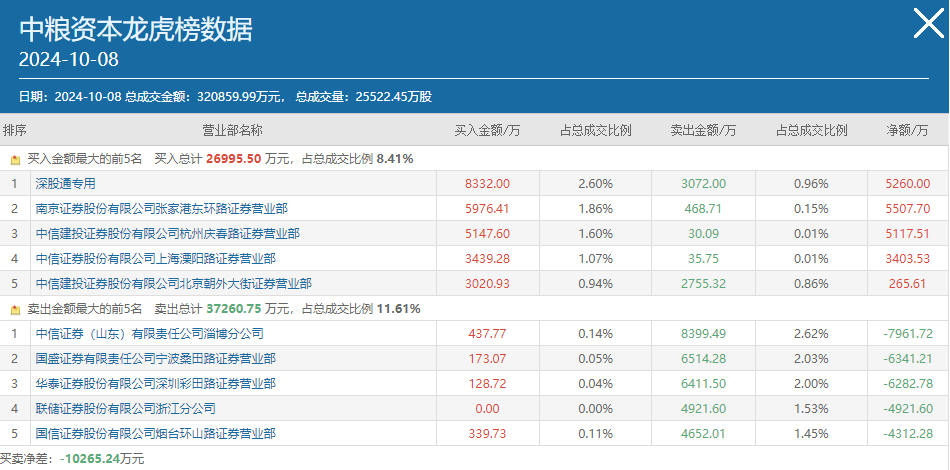
Task: Select net amount 5260.00 cell
Action: pyautogui.click(x=909, y=184)
